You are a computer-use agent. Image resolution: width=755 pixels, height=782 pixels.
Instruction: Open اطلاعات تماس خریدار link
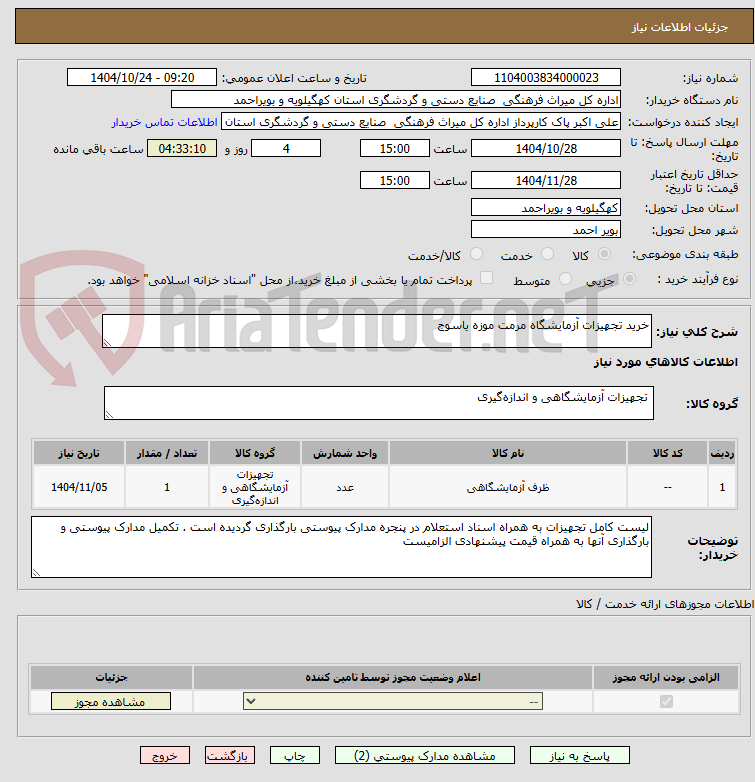pos(165,122)
